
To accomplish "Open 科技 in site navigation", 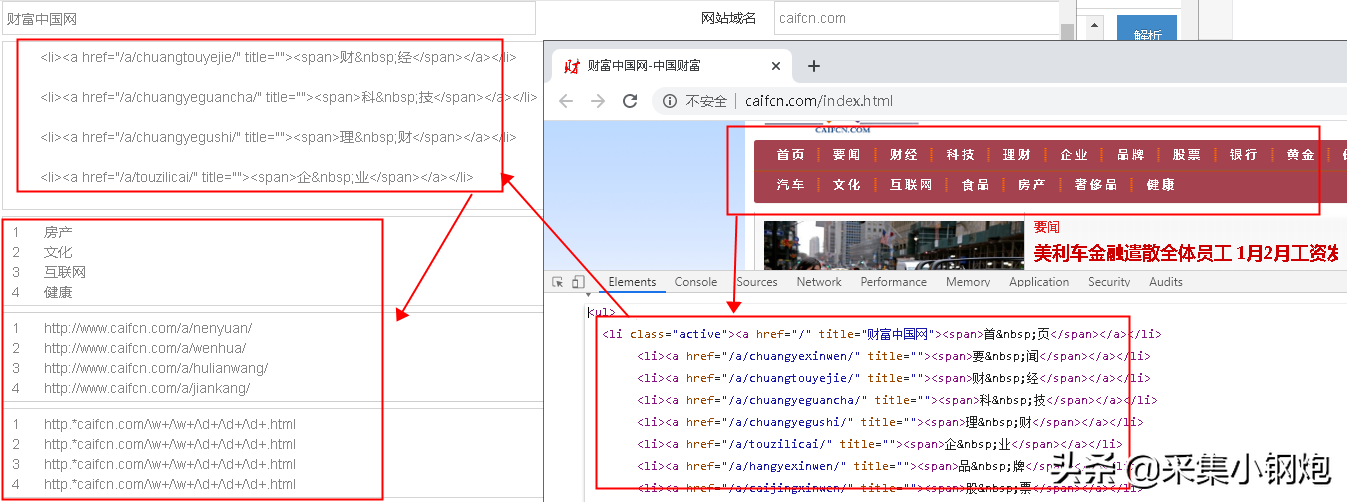I will (x=960, y=155).
